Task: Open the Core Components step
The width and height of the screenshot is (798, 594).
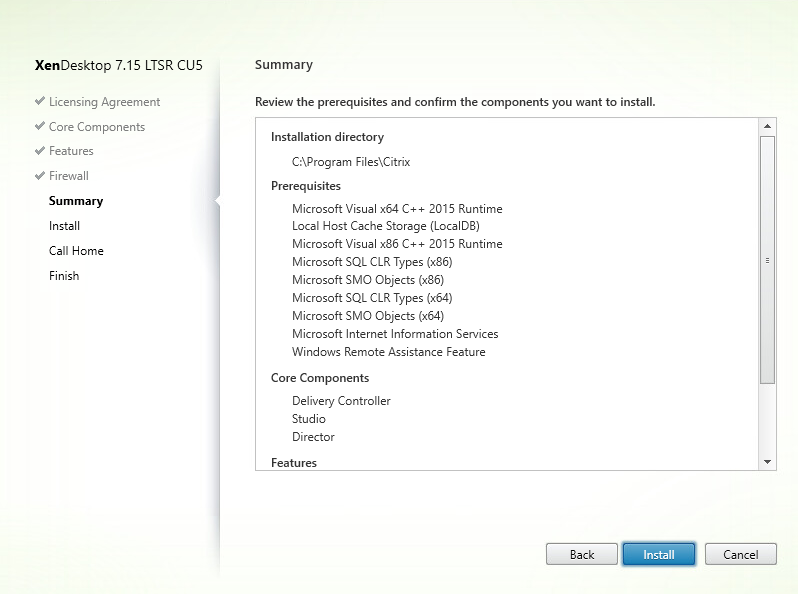Action: click(97, 127)
